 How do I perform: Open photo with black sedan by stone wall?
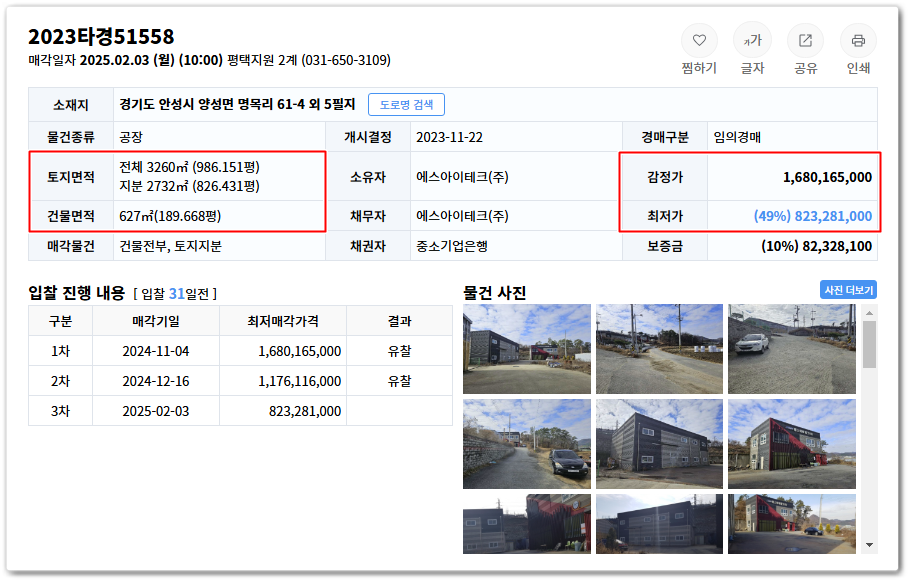[526, 444]
